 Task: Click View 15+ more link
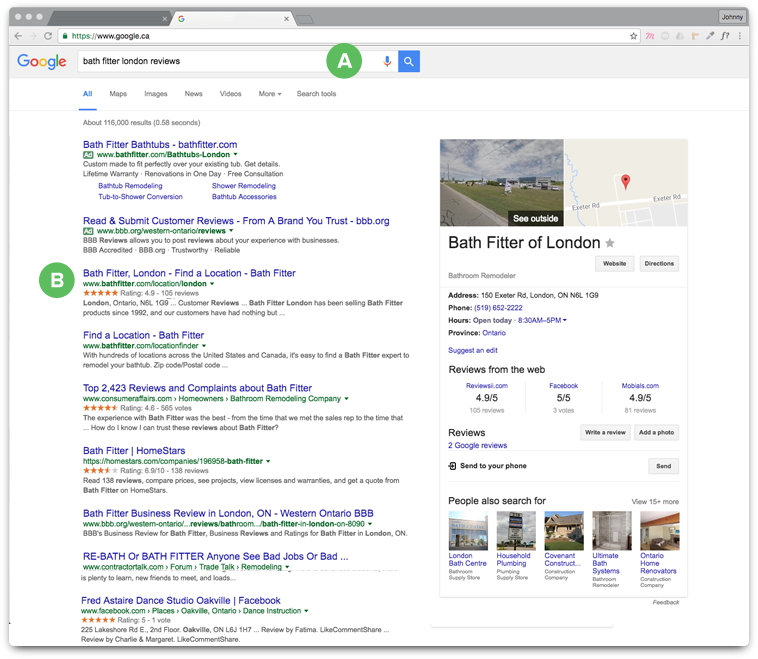click(x=655, y=502)
